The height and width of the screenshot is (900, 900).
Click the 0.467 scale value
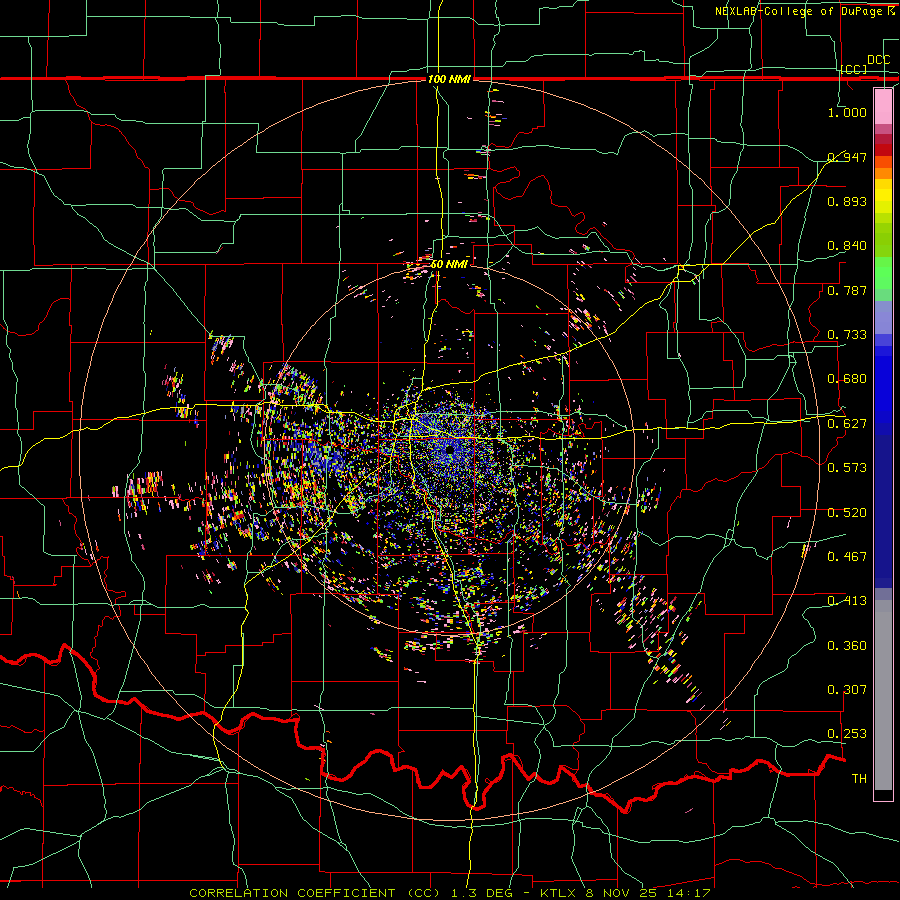pyautogui.click(x=847, y=556)
